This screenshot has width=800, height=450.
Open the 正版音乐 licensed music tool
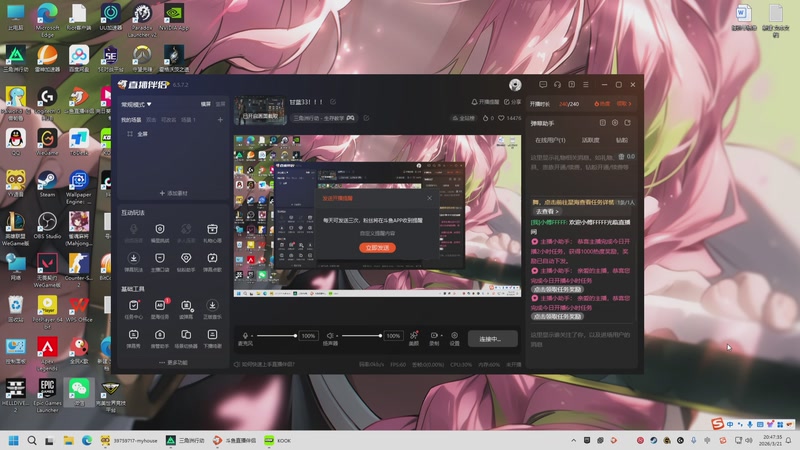pyautogui.click(x=212, y=309)
